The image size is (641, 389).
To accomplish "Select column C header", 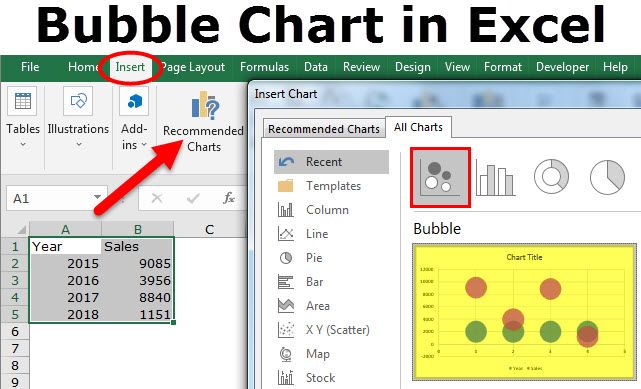I will click(x=210, y=229).
